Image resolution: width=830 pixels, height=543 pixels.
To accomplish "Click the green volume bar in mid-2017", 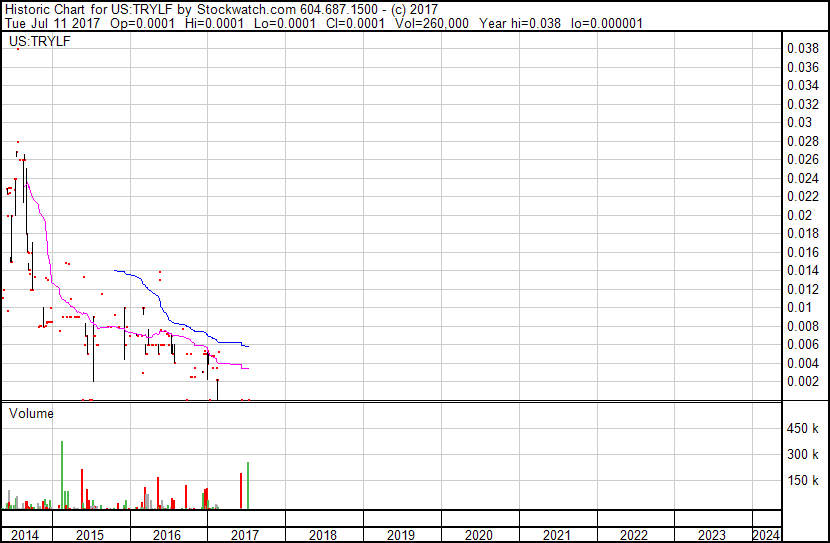I will tap(248, 485).
